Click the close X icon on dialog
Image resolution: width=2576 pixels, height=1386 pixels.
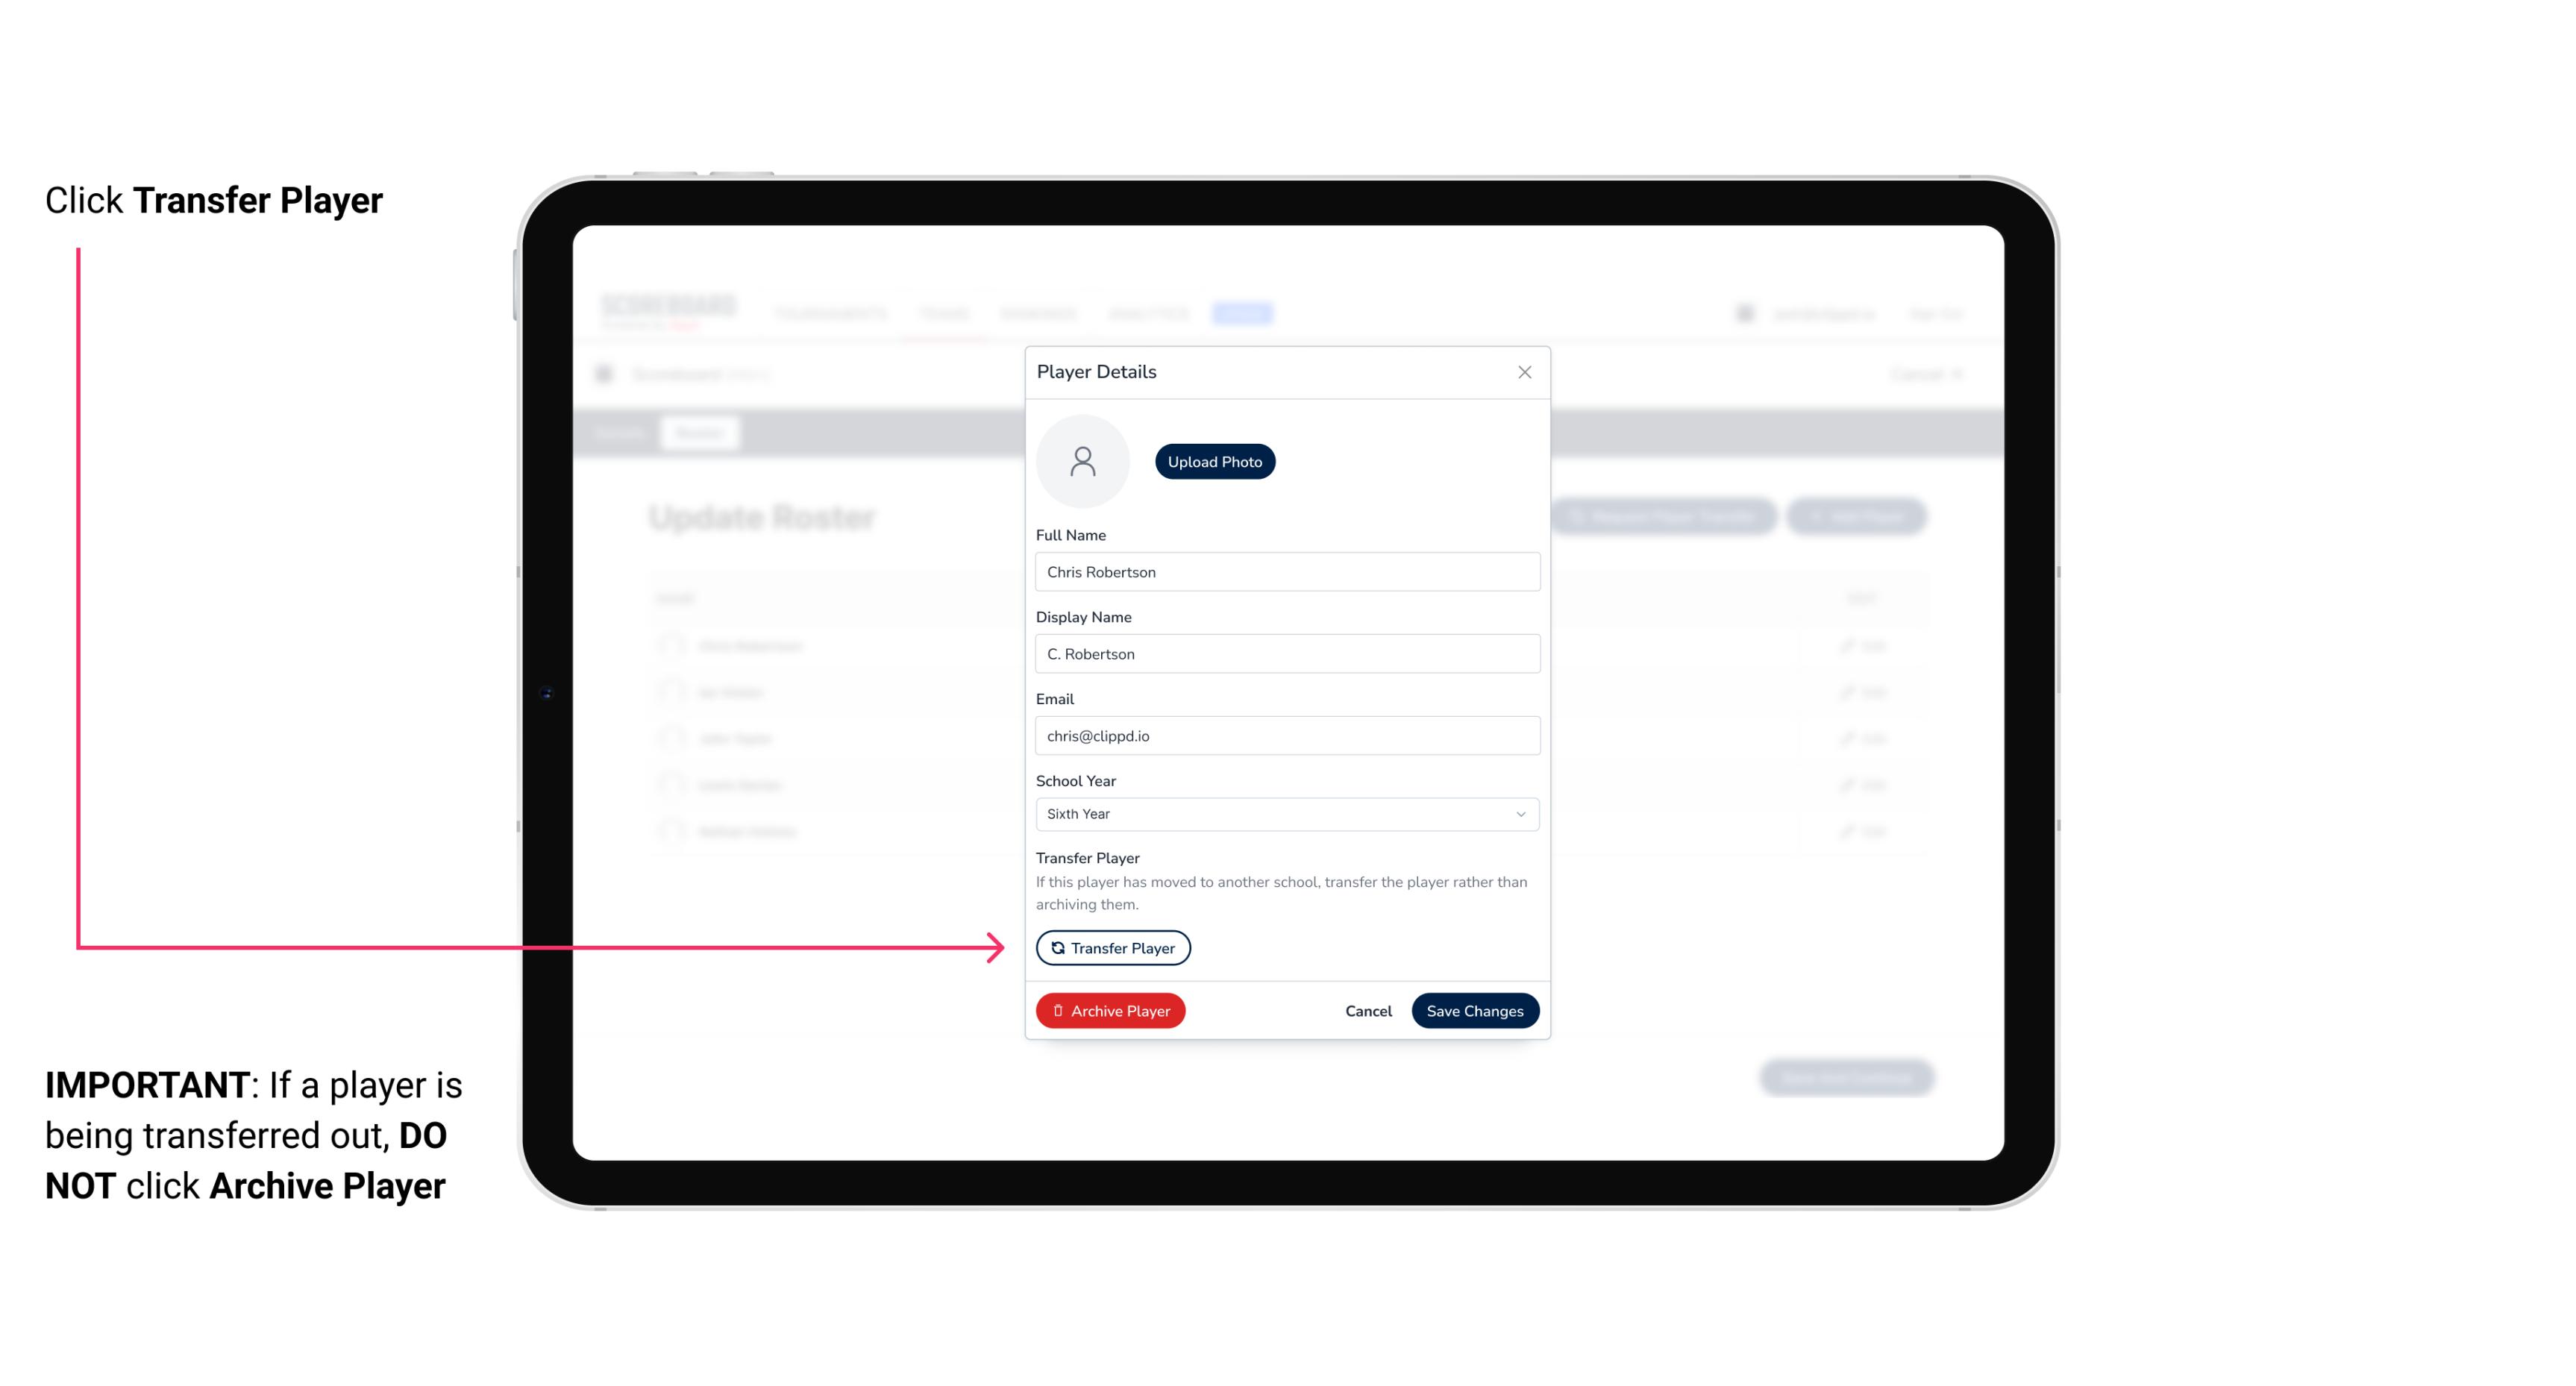tap(1524, 372)
